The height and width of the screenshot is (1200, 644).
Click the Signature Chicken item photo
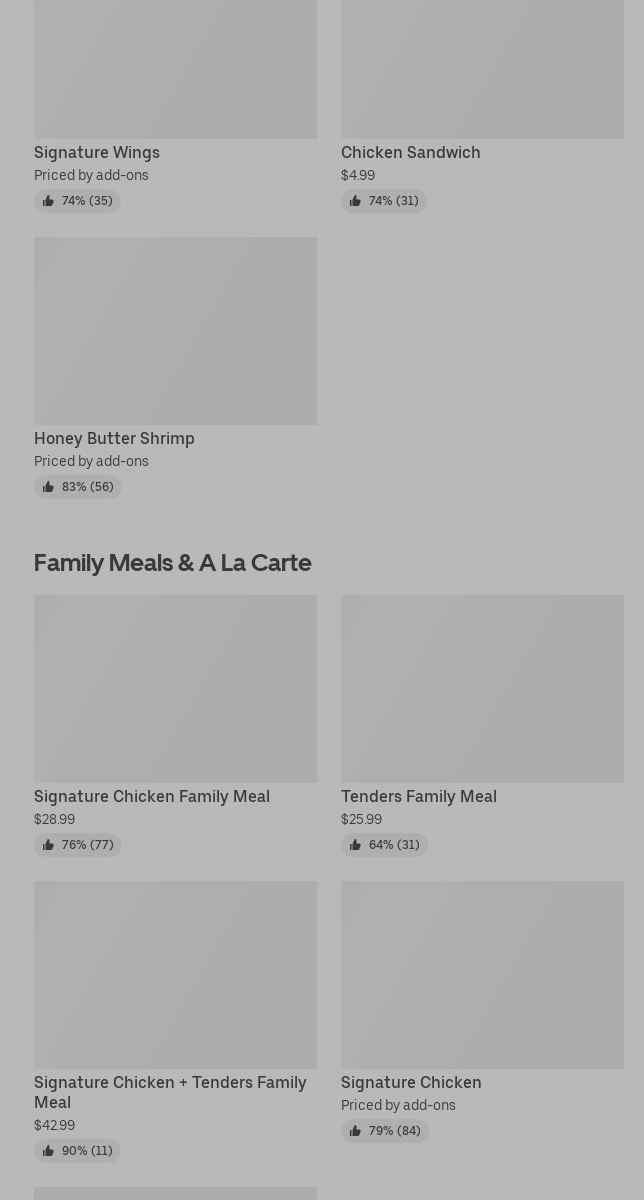(x=482, y=974)
